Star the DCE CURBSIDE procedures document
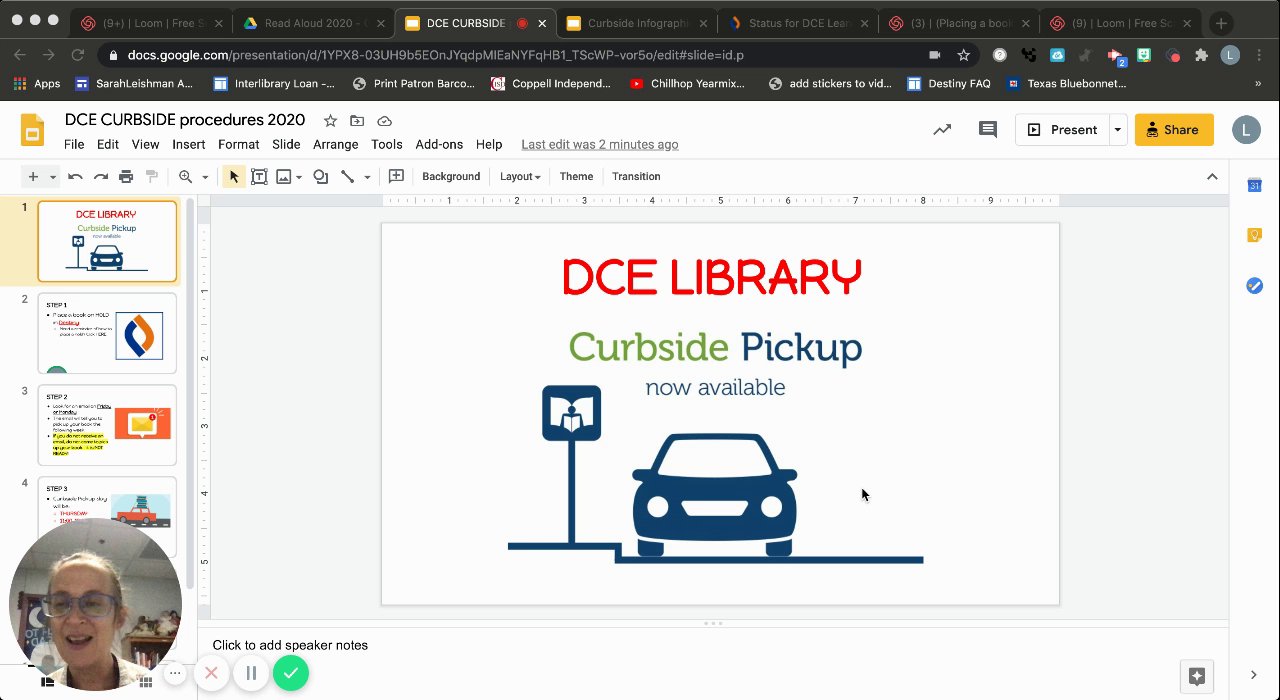This screenshot has width=1280, height=700. (x=330, y=121)
